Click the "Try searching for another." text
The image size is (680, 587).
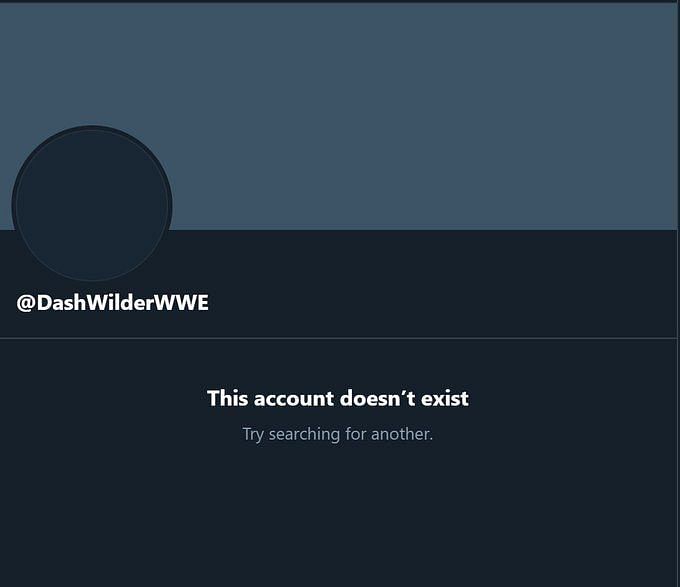click(x=338, y=434)
